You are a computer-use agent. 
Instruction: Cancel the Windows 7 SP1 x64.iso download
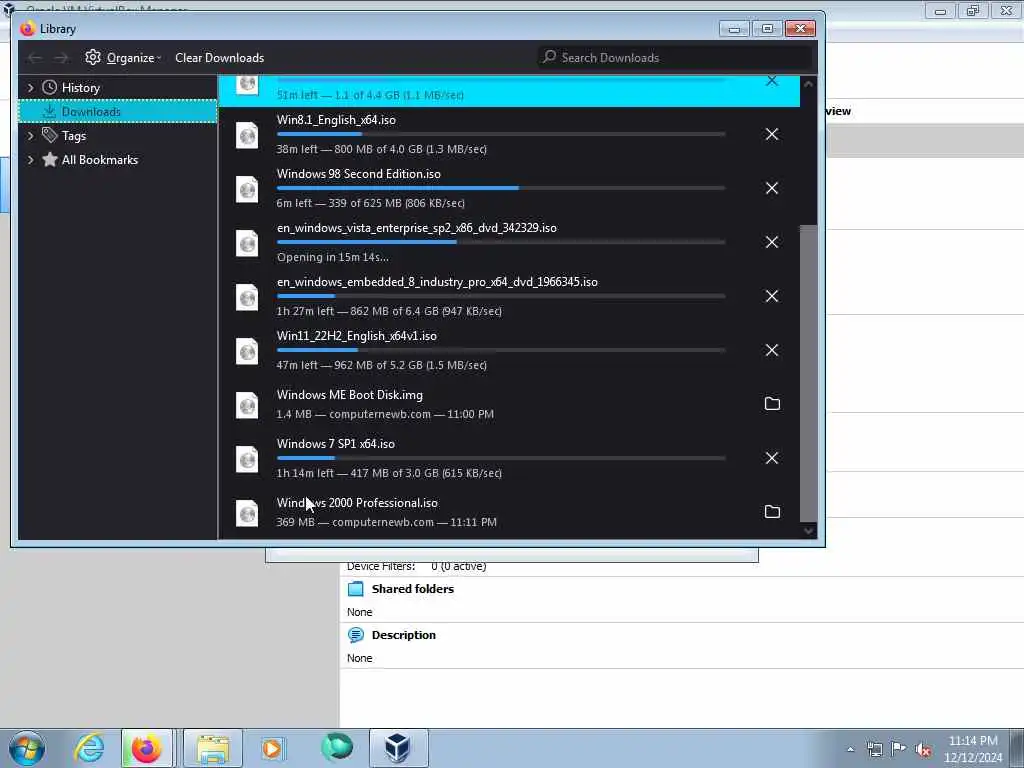771,458
